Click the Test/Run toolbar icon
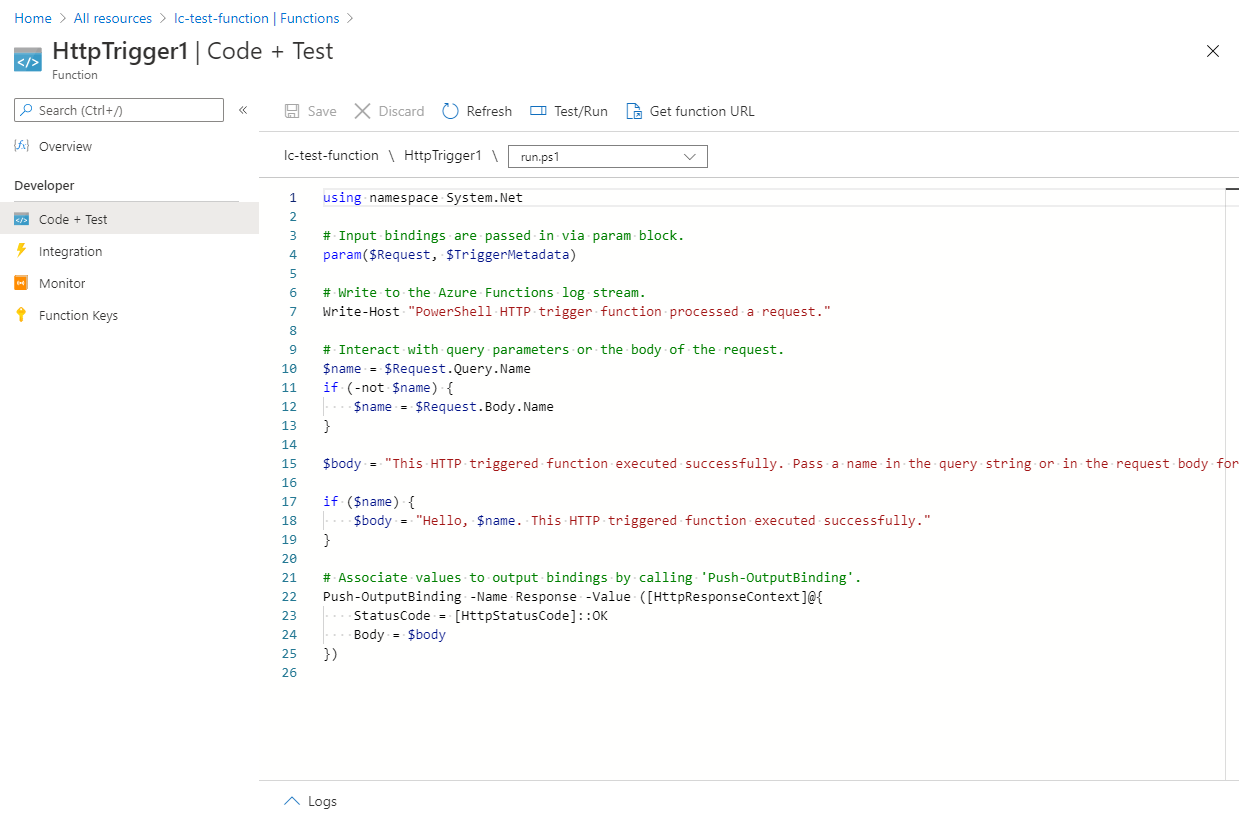This screenshot has height=818, width=1239. (x=536, y=111)
